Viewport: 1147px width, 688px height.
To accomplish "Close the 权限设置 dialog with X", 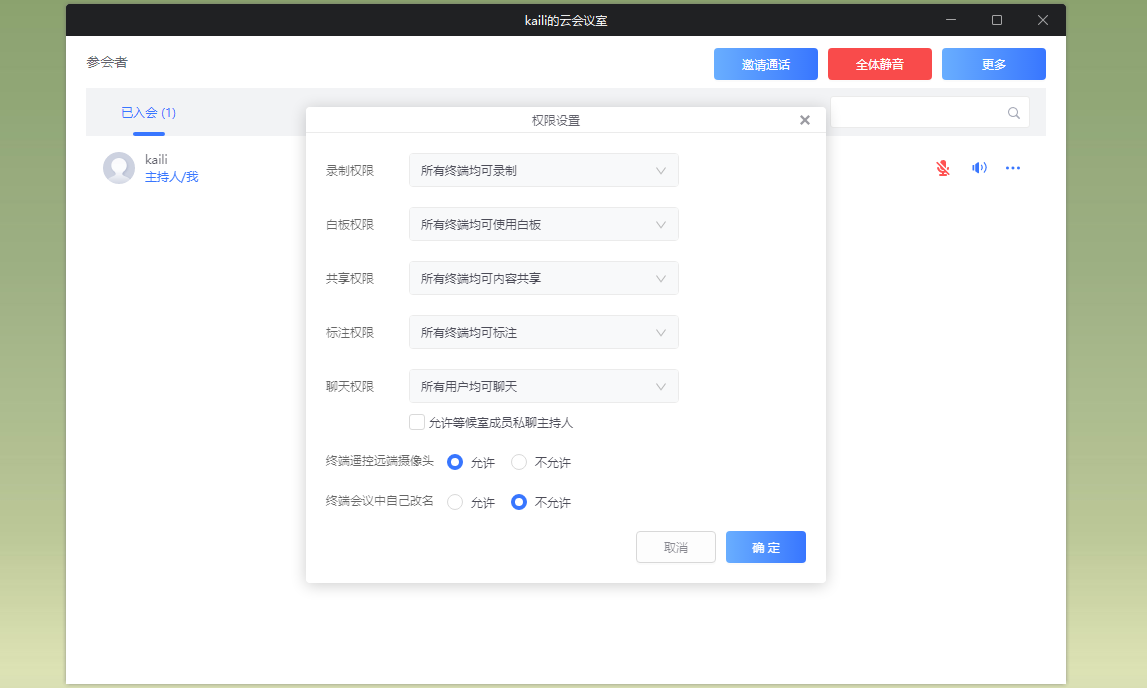I will [x=805, y=120].
